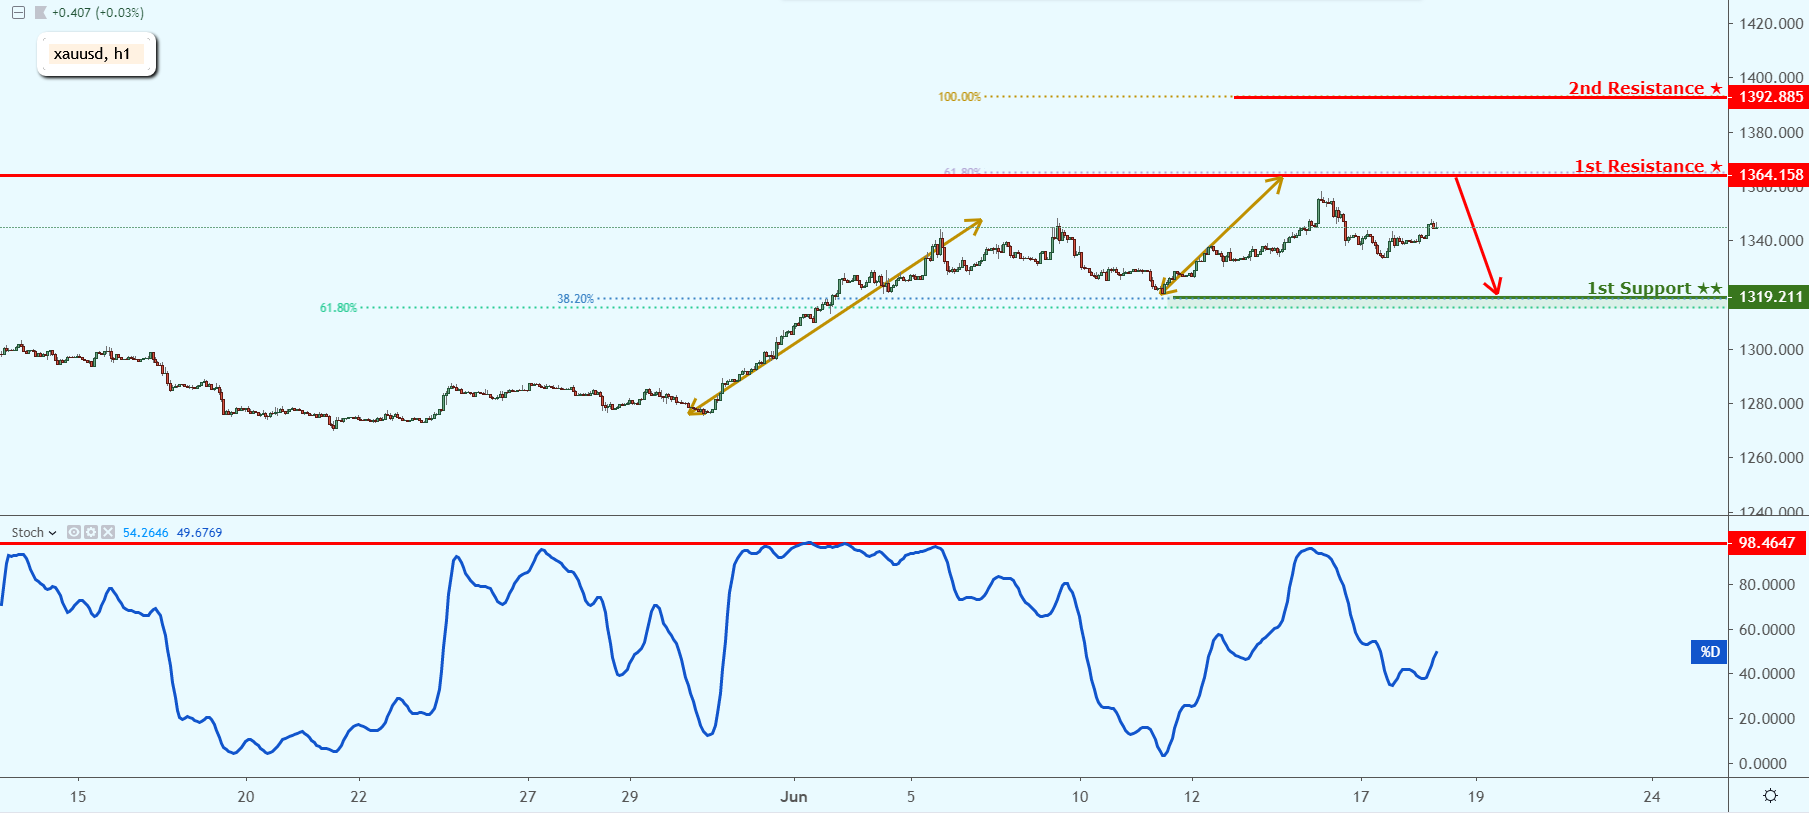Click date 27 on time axis
The width and height of the screenshot is (1809, 813).
coord(528,797)
